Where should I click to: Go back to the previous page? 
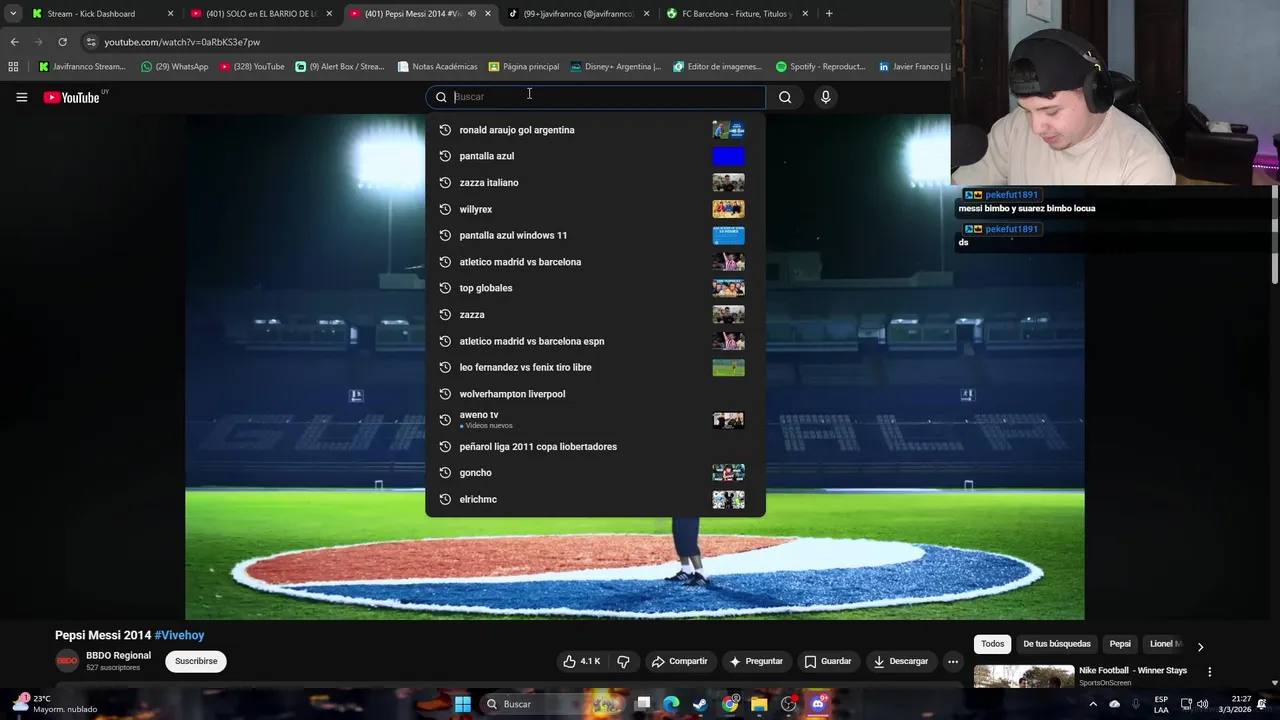coord(14,42)
